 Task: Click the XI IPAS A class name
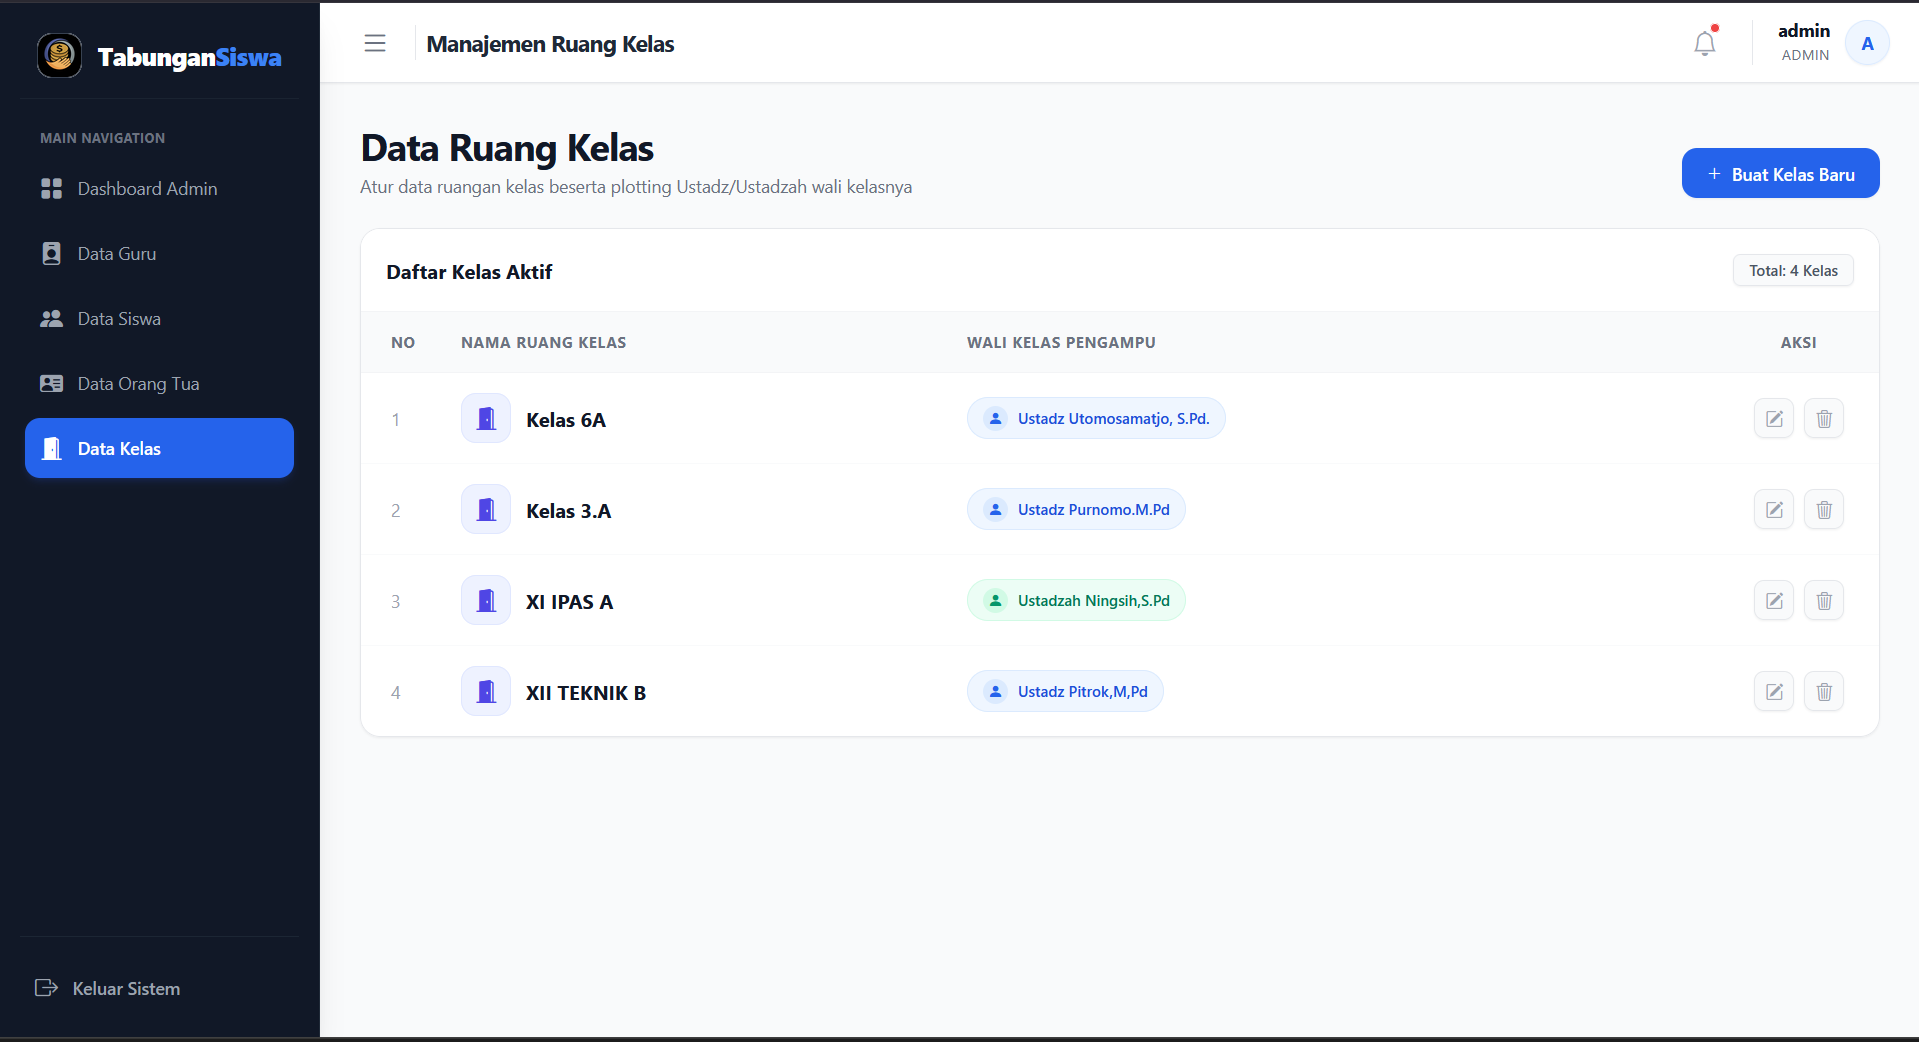point(570,602)
